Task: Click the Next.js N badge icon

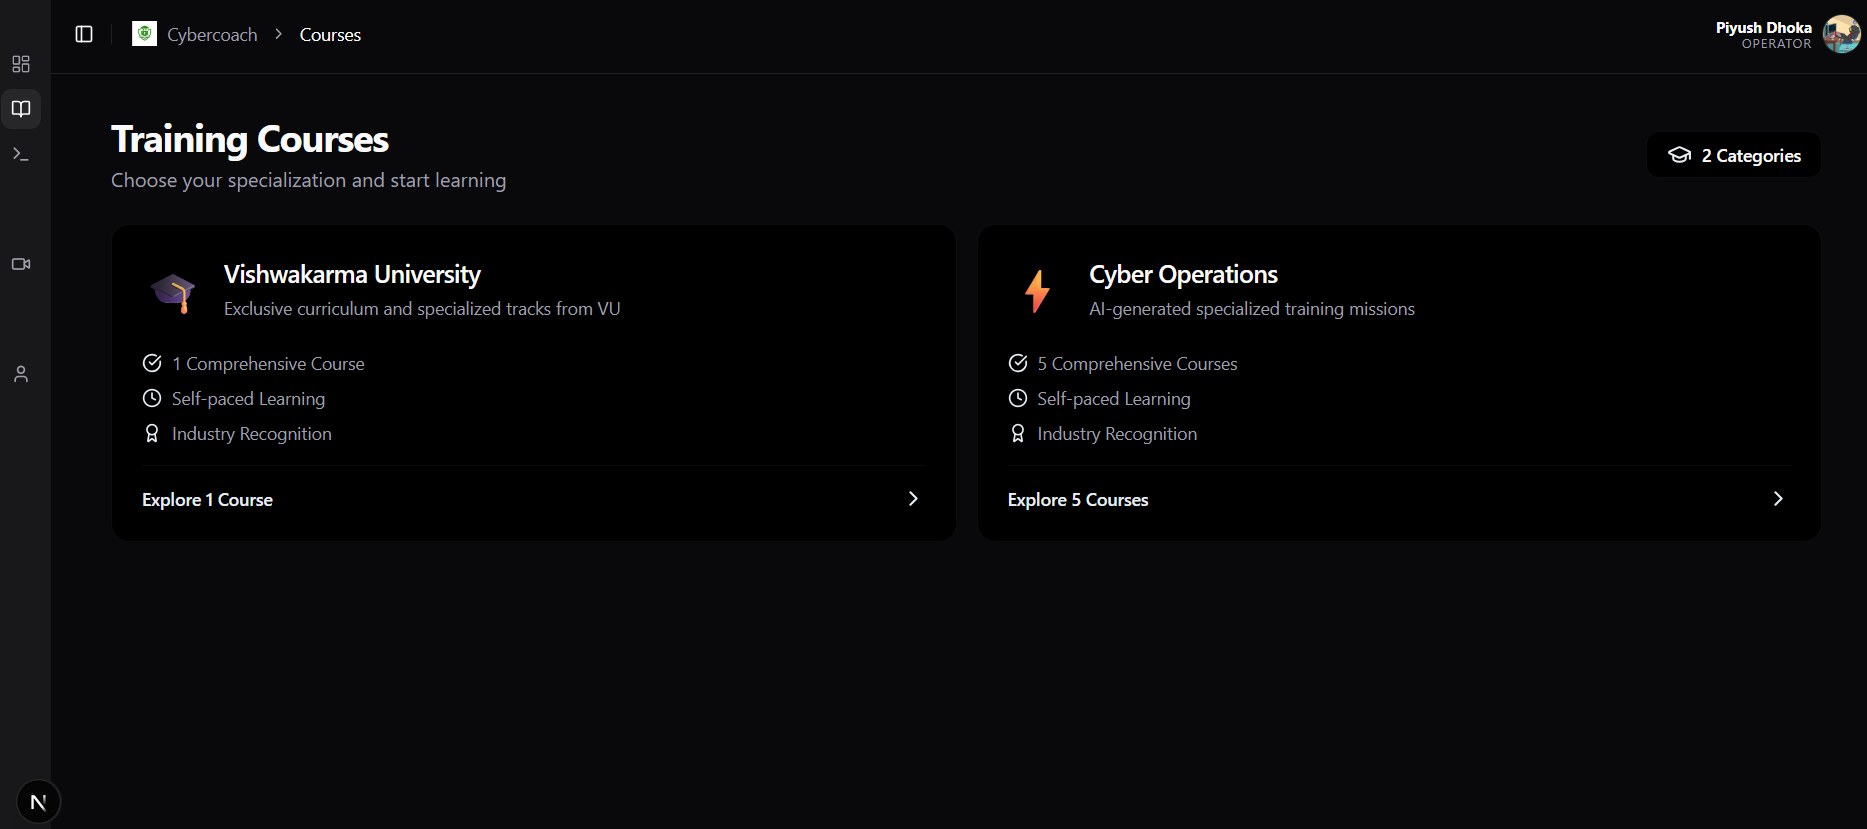Action: click(x=39, y=802)
